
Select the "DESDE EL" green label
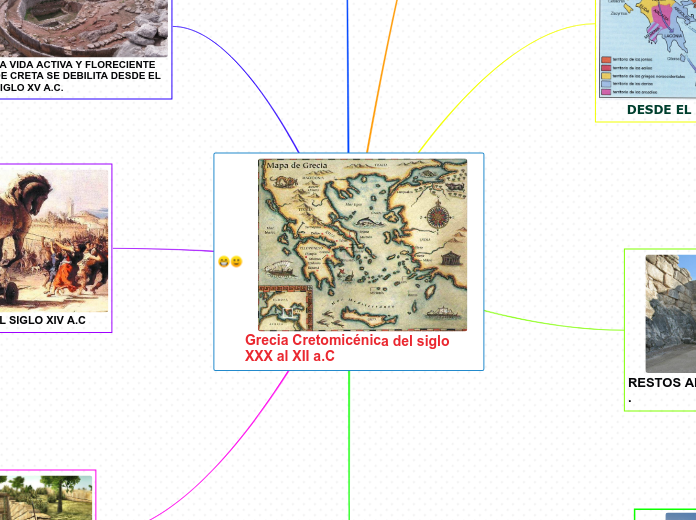[x=659, y=110]
